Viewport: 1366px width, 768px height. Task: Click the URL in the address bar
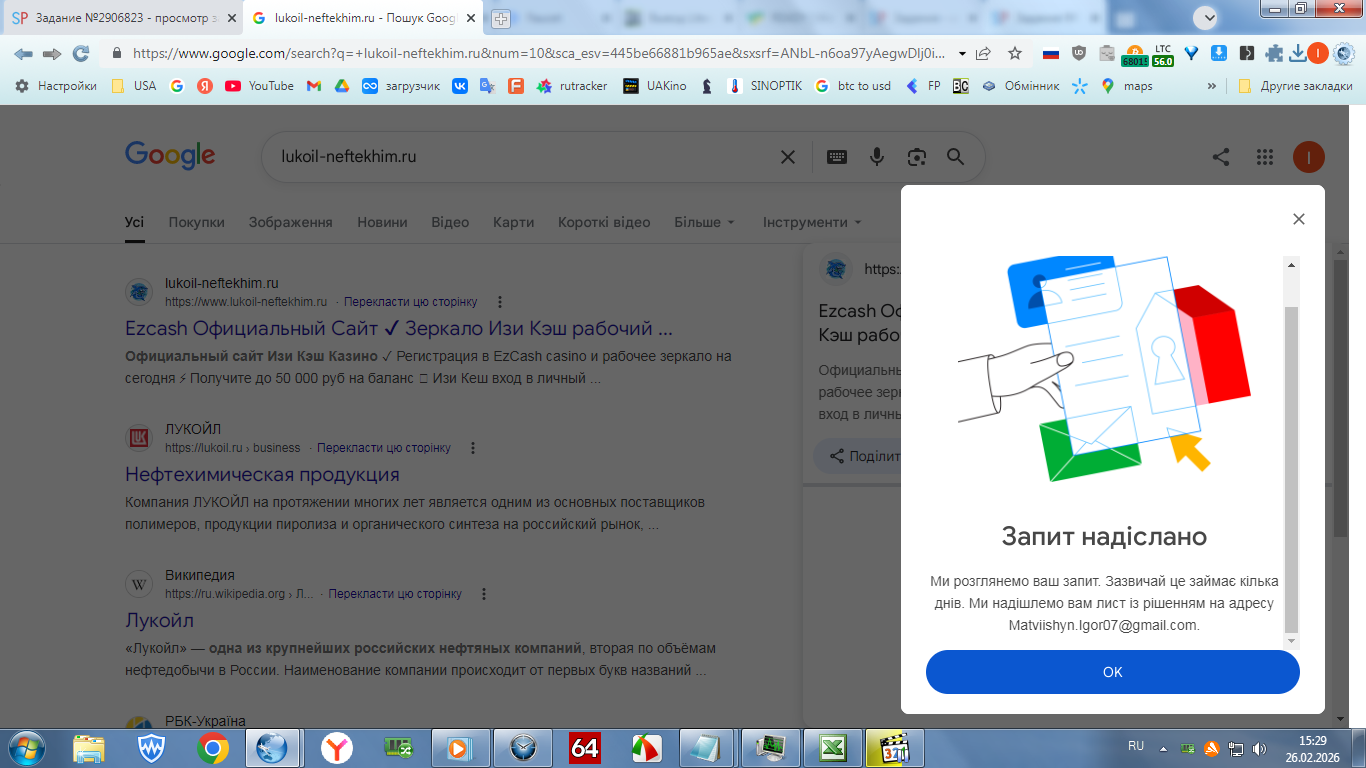coord(538,54)
